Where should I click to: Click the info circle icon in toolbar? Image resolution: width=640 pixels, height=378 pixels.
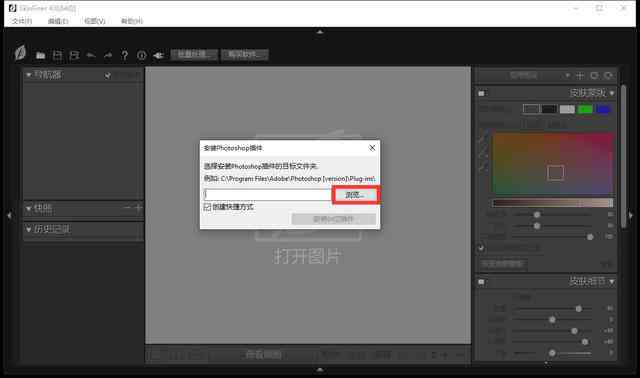(x=142, y=55)
